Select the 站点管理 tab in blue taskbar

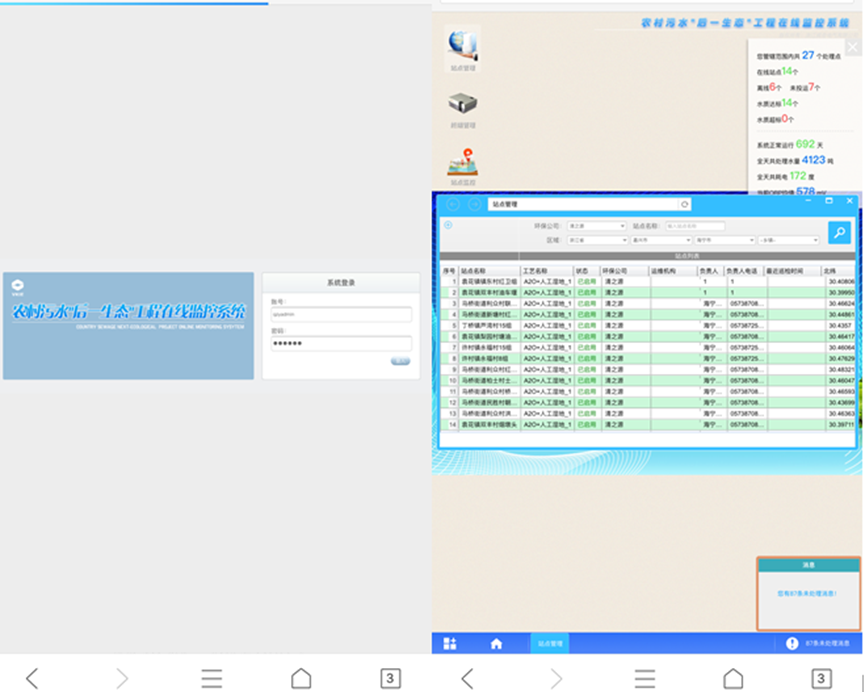pos(550,644)
